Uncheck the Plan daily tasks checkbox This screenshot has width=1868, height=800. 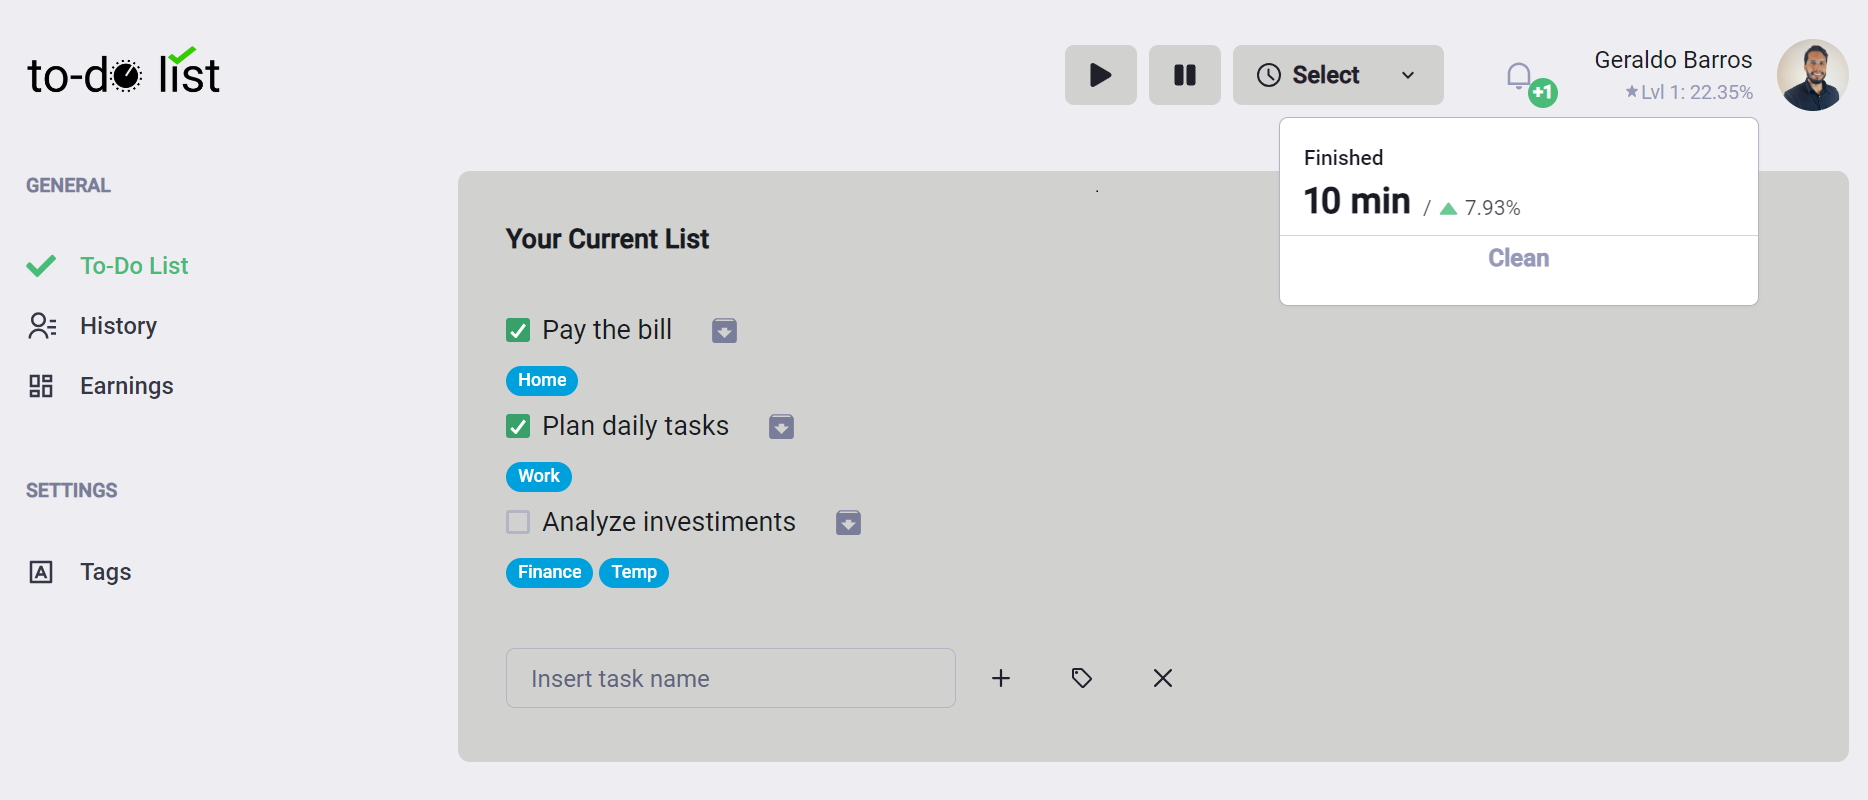pyautogui.click(x=518, y=426)
